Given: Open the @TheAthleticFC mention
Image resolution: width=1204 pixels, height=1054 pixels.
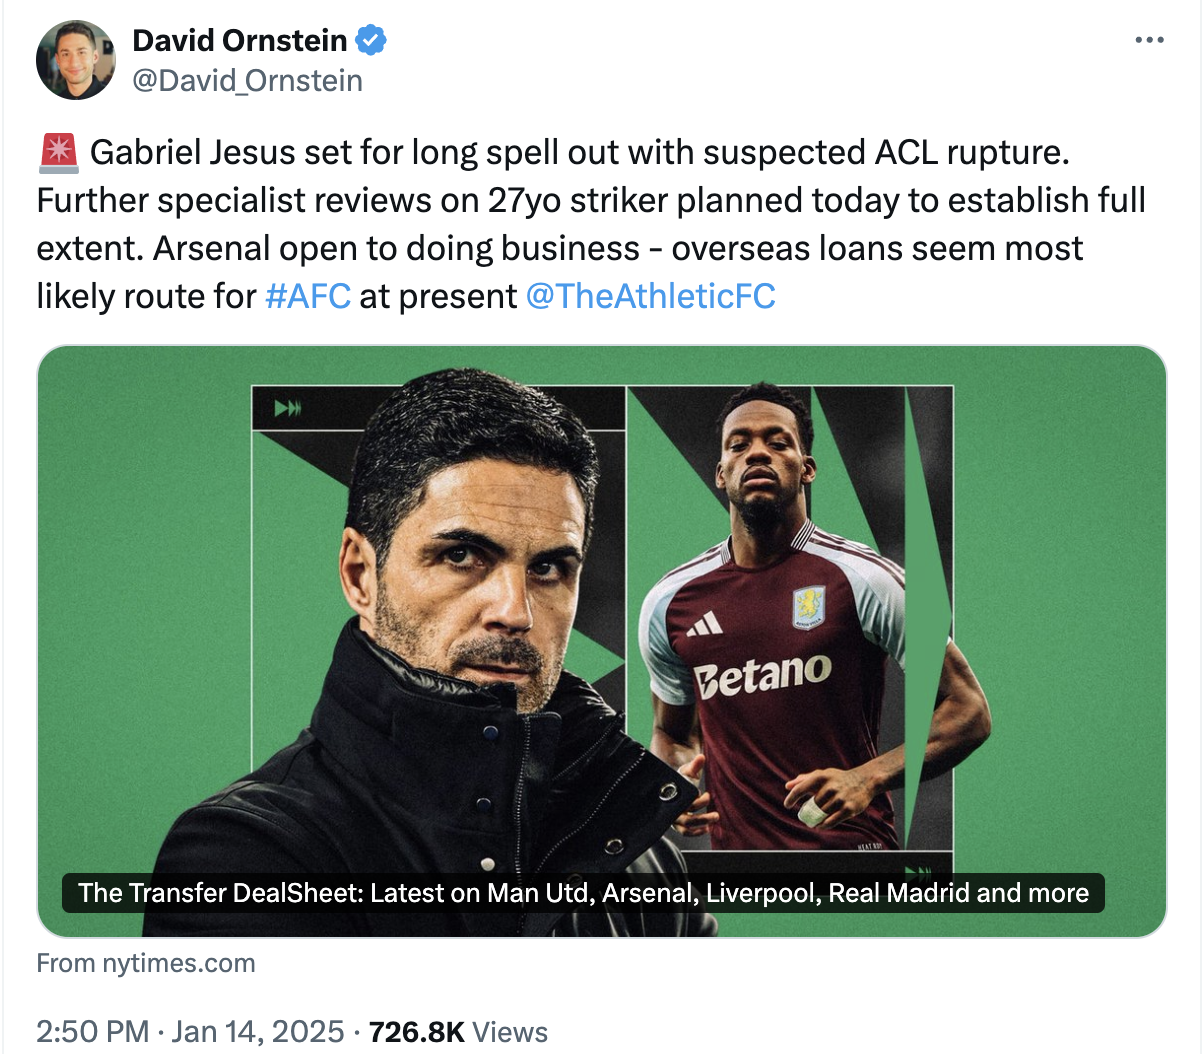Looking at the screenshot, I should coord(650,296).
